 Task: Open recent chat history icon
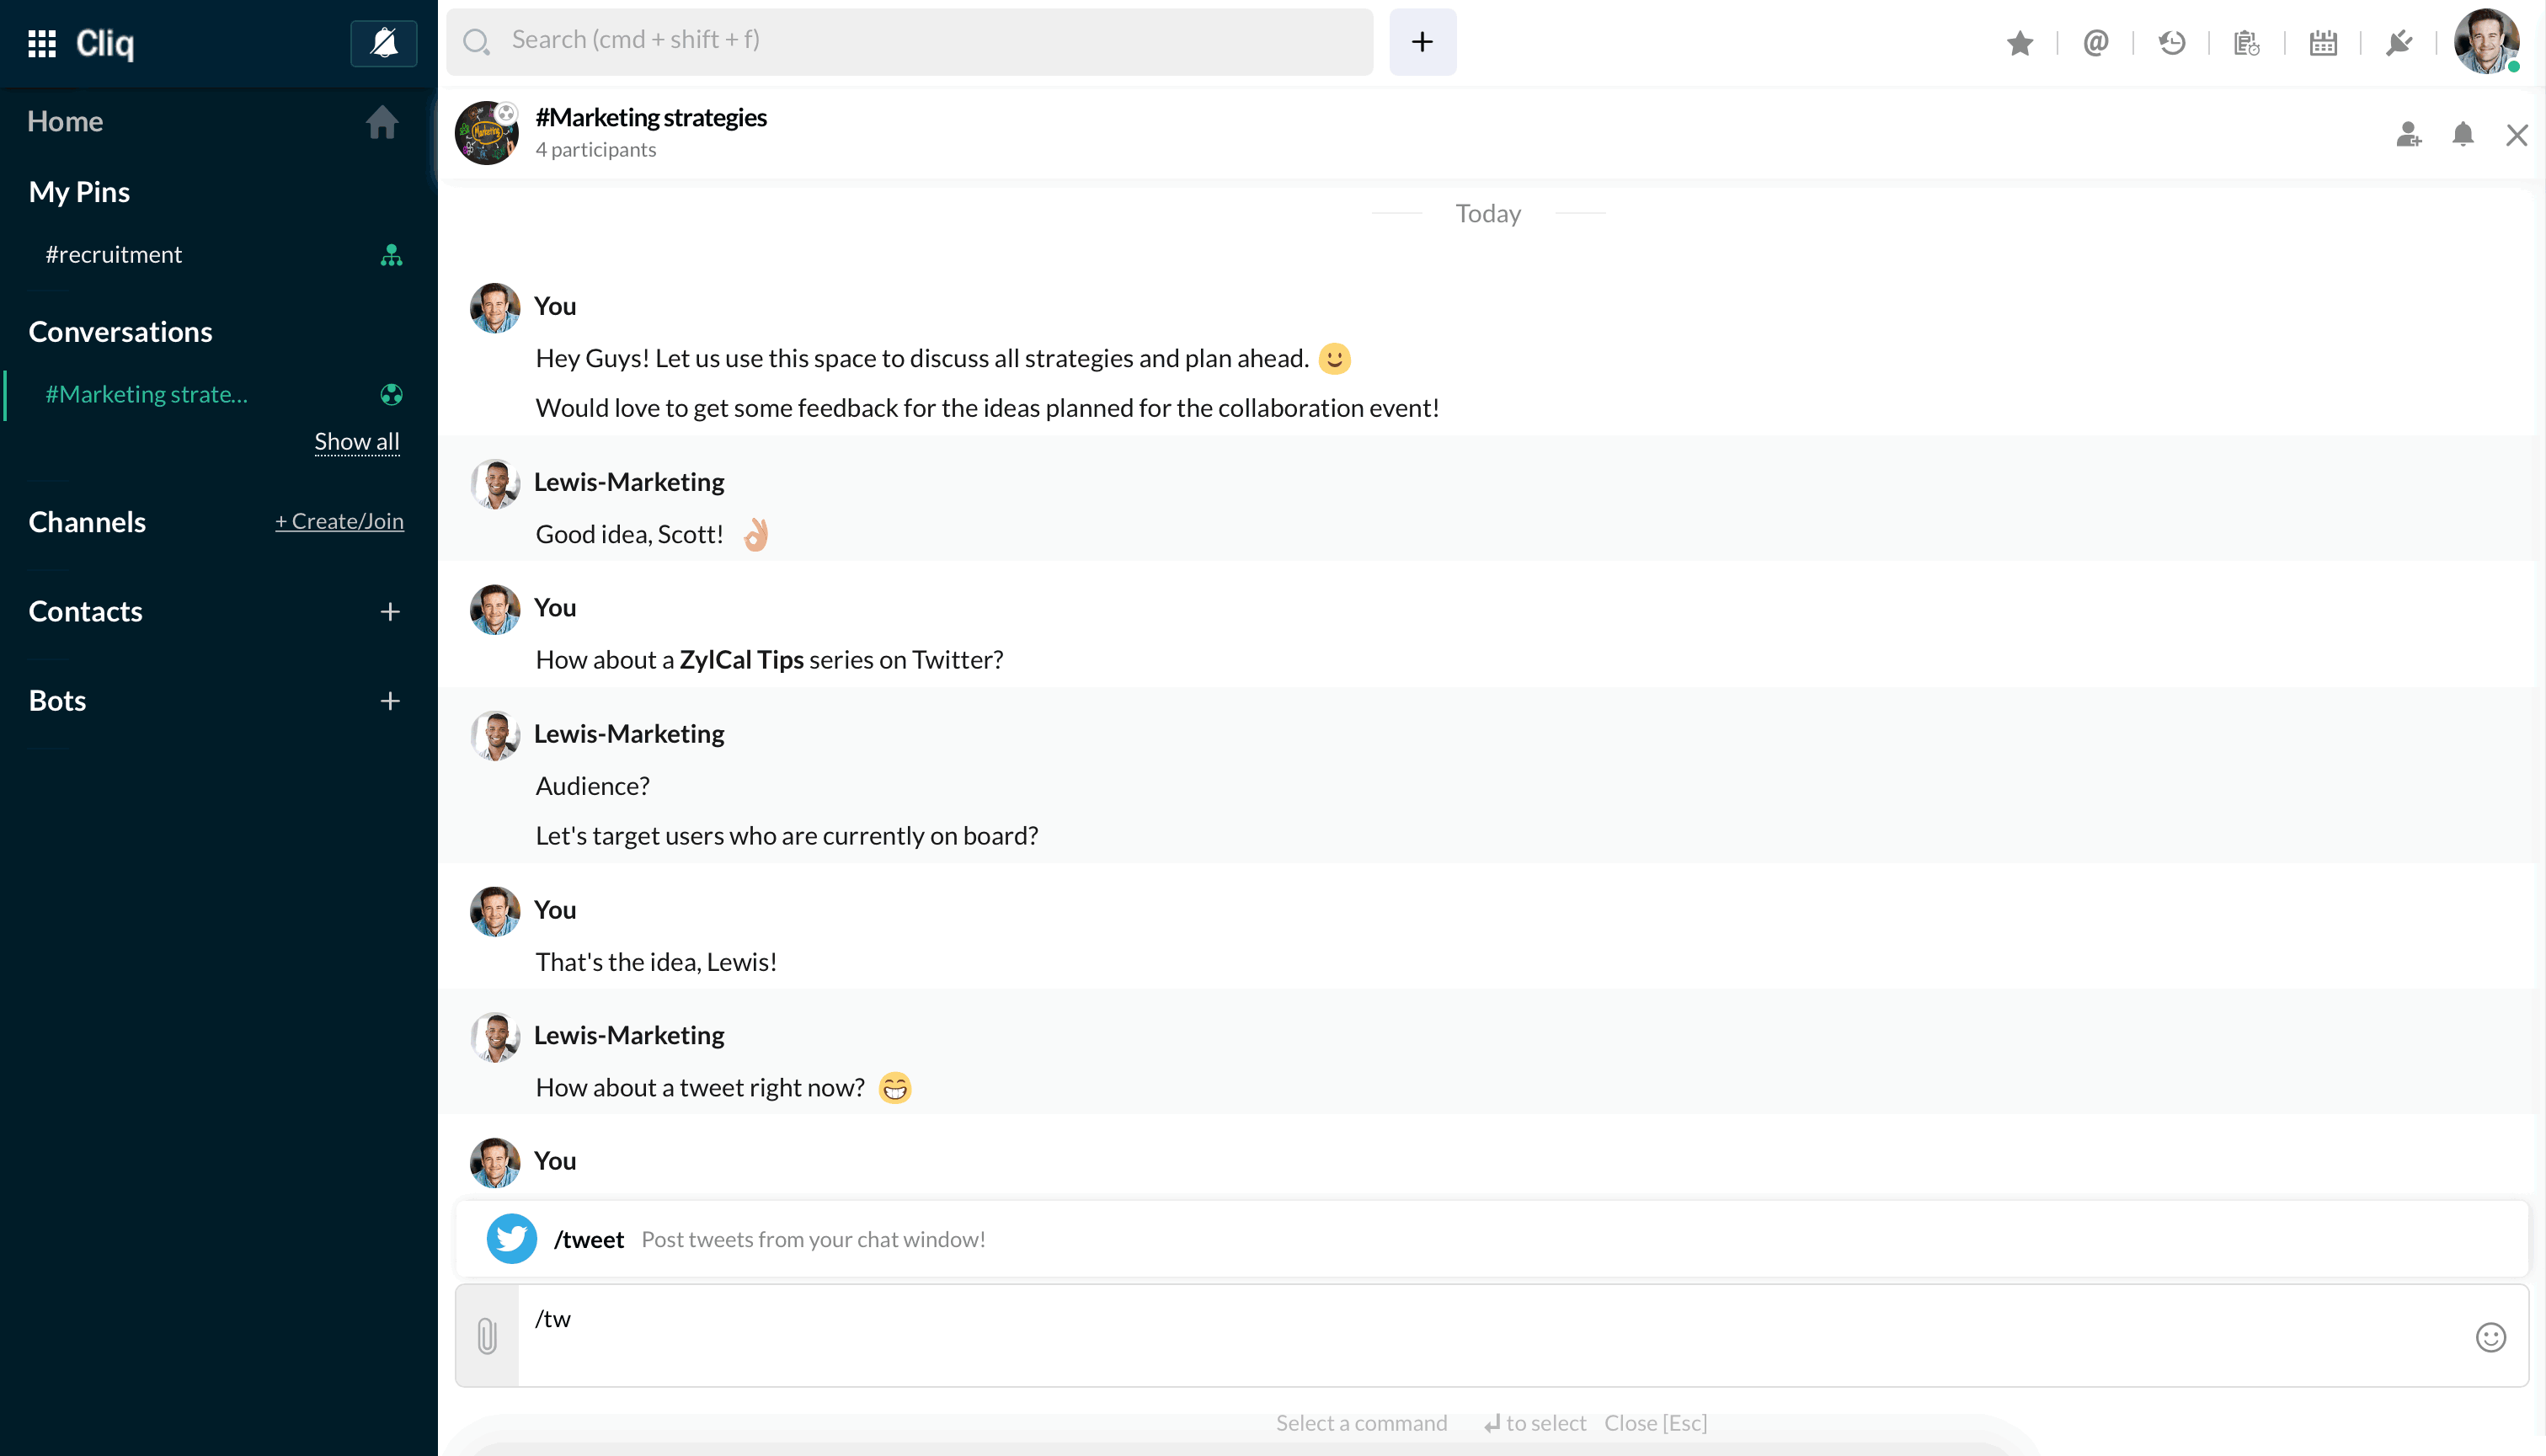(2171, 43)
